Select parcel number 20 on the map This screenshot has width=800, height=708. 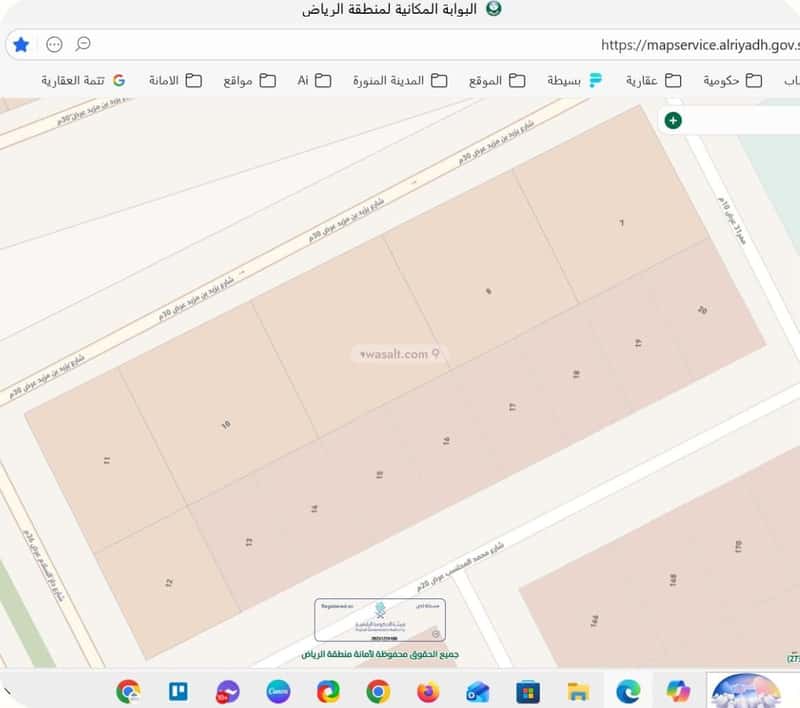coord(703,310)
